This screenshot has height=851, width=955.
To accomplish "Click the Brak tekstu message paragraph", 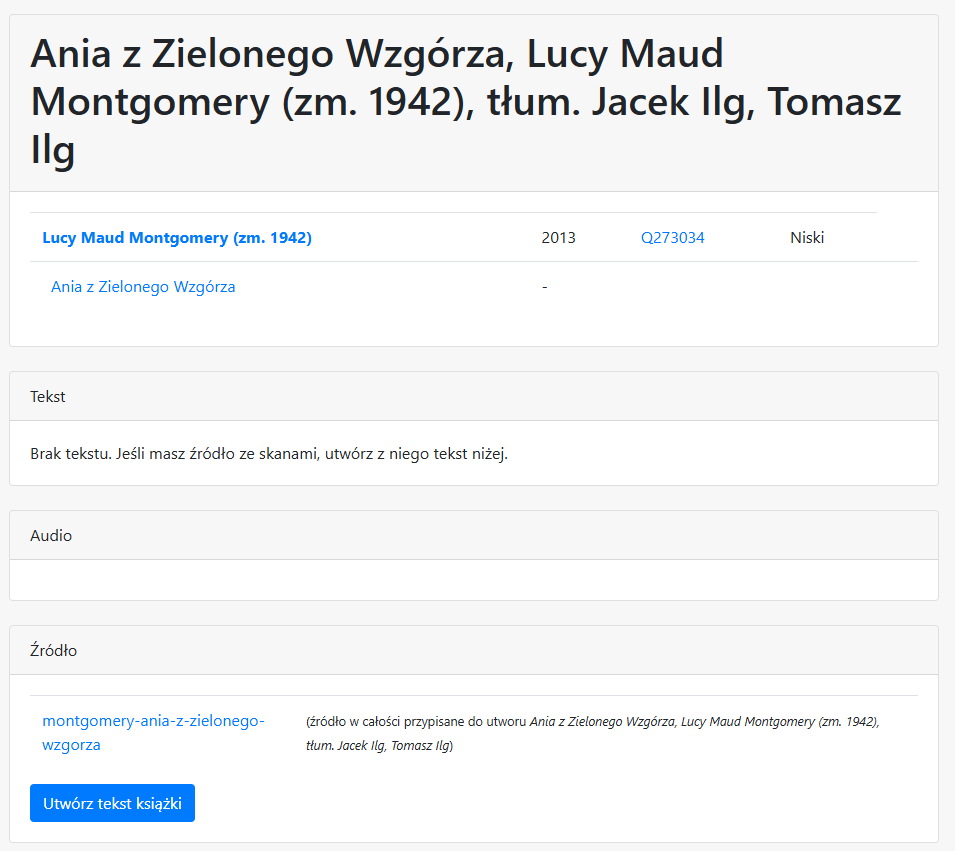I will tap(269, 454).
